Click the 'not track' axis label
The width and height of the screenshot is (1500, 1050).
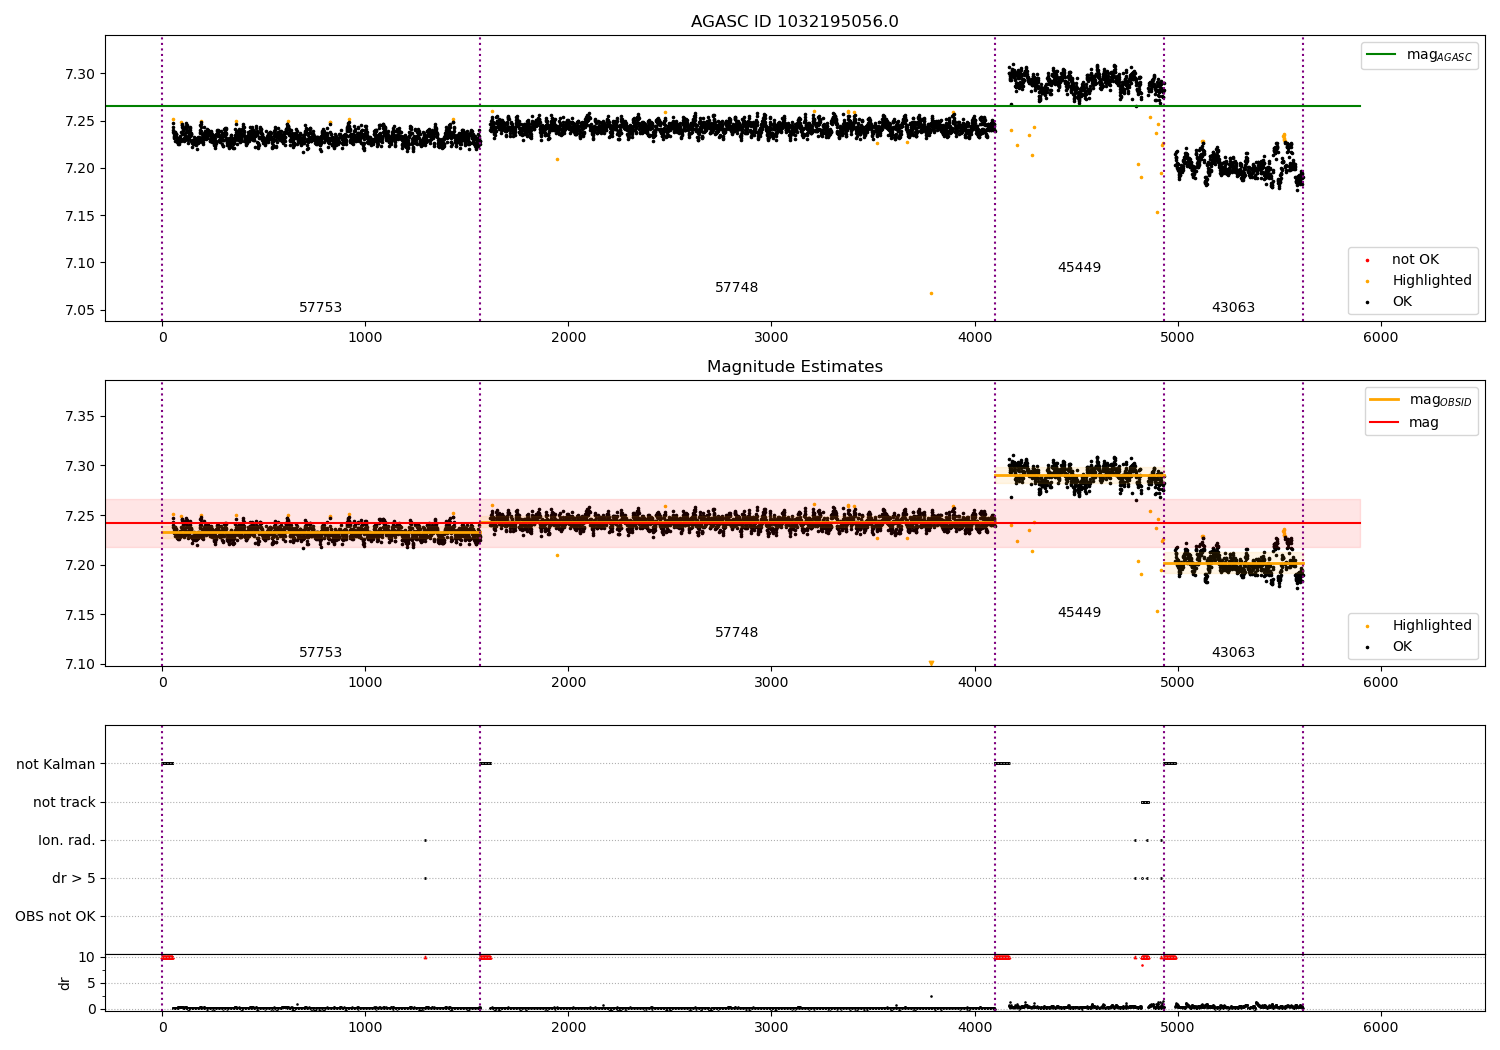tap(64, 802)
